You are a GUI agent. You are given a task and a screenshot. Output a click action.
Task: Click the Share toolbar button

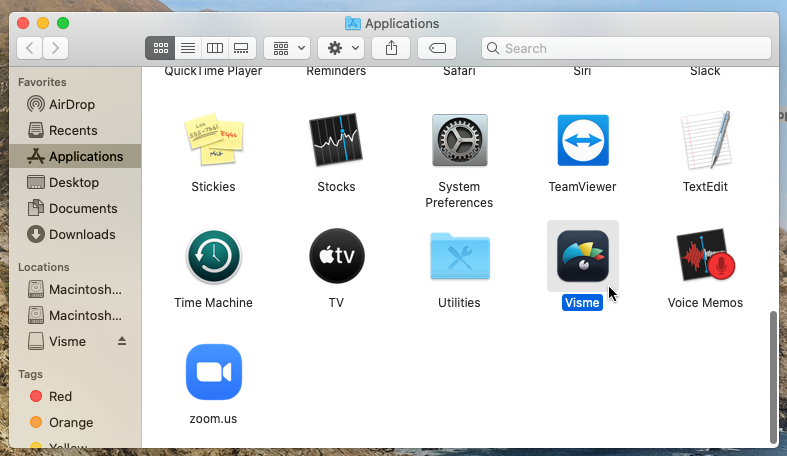pyautogui.click(x=391, y=48)
